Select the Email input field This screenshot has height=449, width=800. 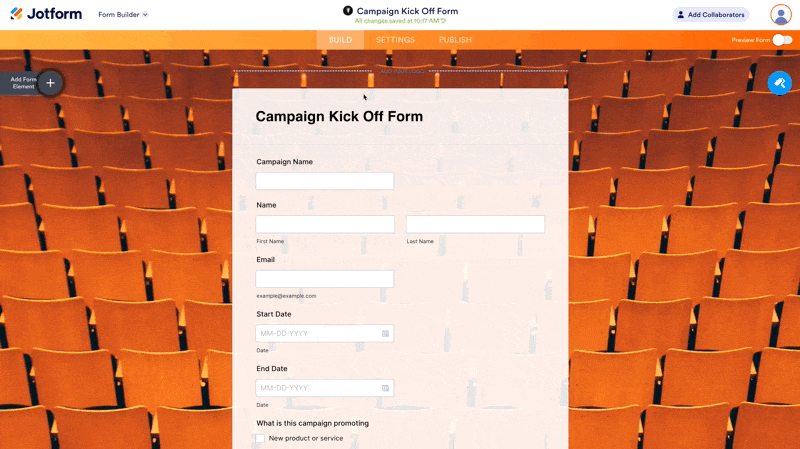(x=324, y=279)
